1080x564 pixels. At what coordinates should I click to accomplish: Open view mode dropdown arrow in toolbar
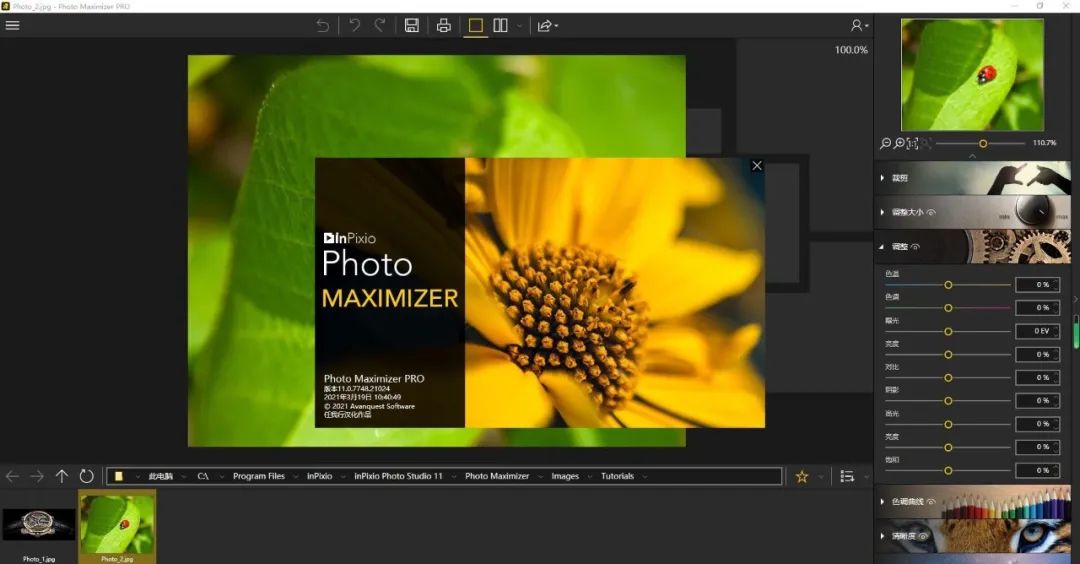[519, 26]
